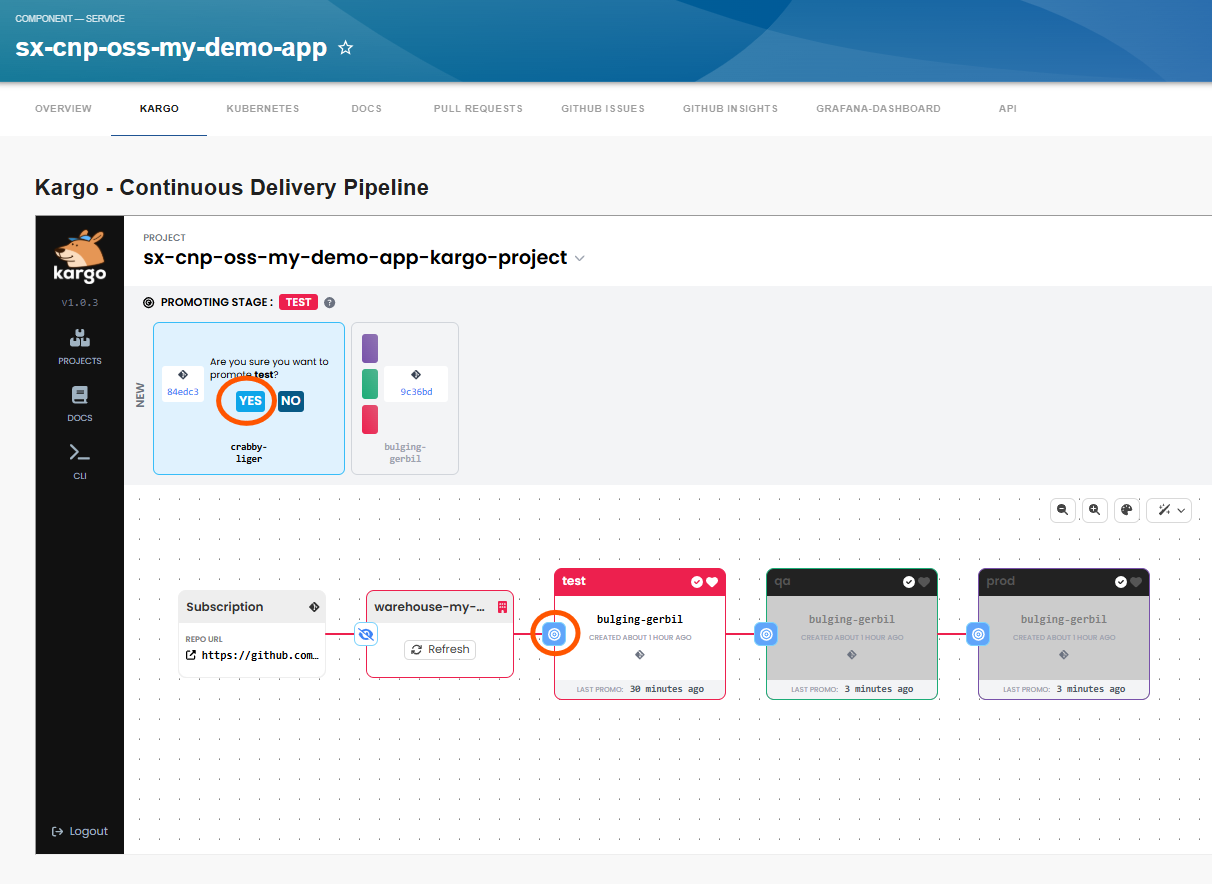Viewport: 1212px width, 884px height.
Task: Click the Kargo kangaroo logo
Action: (80, 256)
